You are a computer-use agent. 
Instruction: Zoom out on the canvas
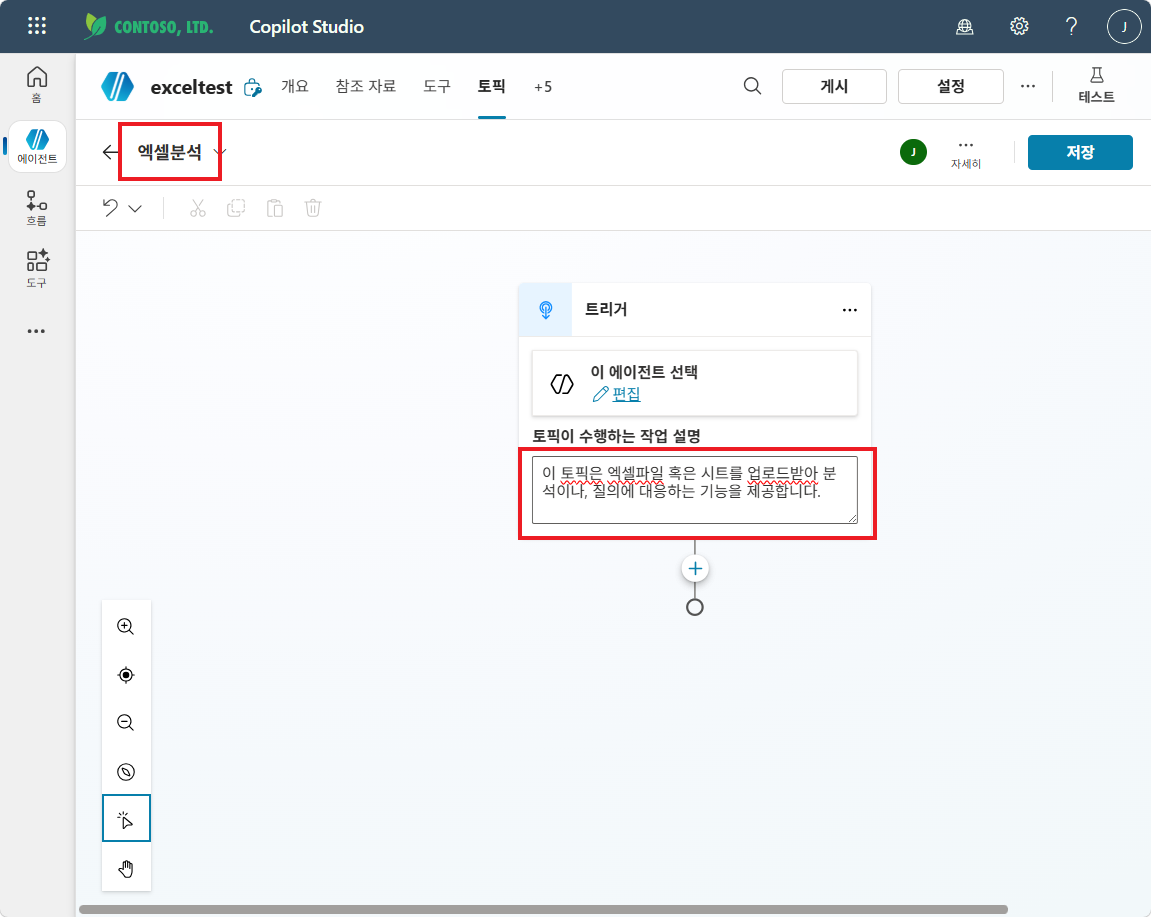[126, 722]
